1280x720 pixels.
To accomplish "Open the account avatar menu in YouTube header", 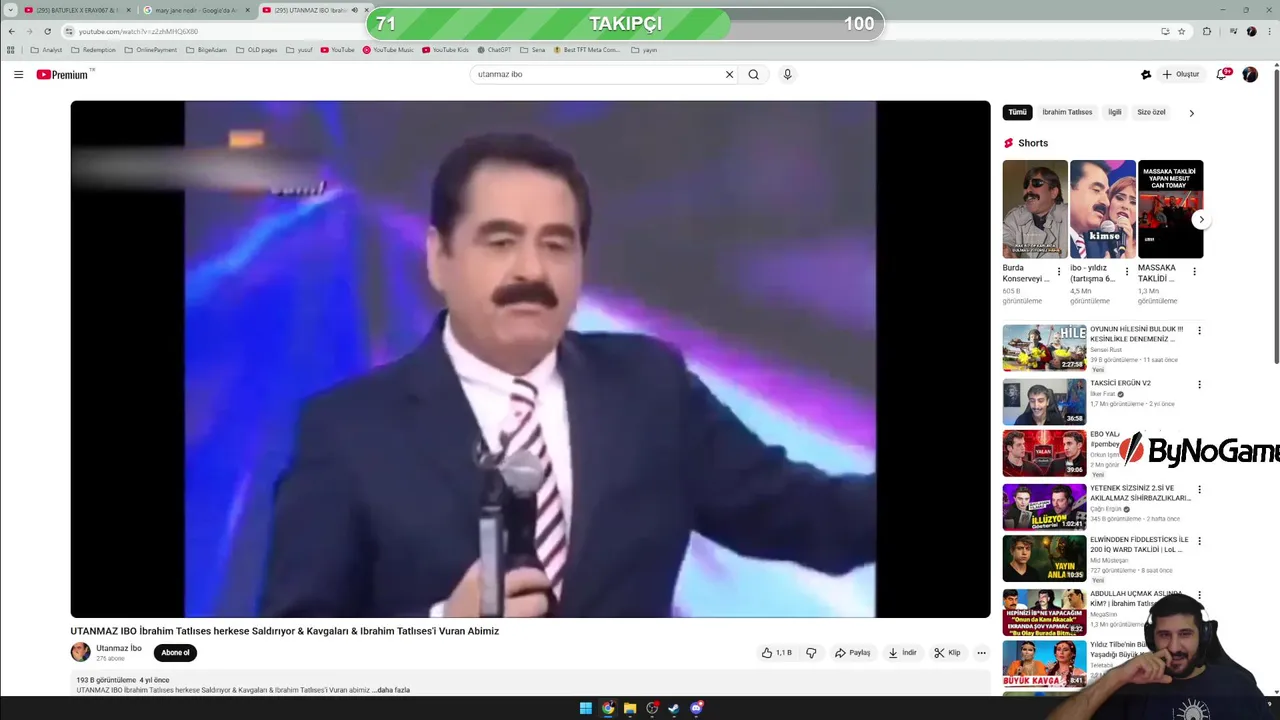I will pyautogui.click(x=1250, y=74).
